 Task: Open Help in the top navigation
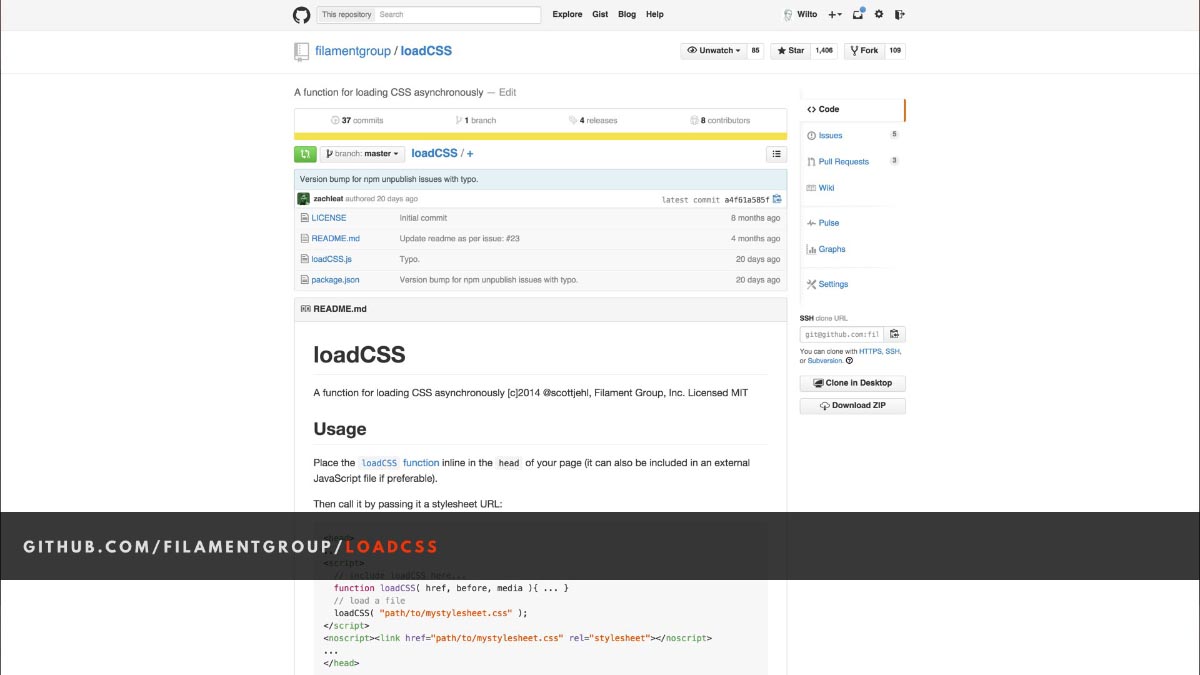[655, 15]
